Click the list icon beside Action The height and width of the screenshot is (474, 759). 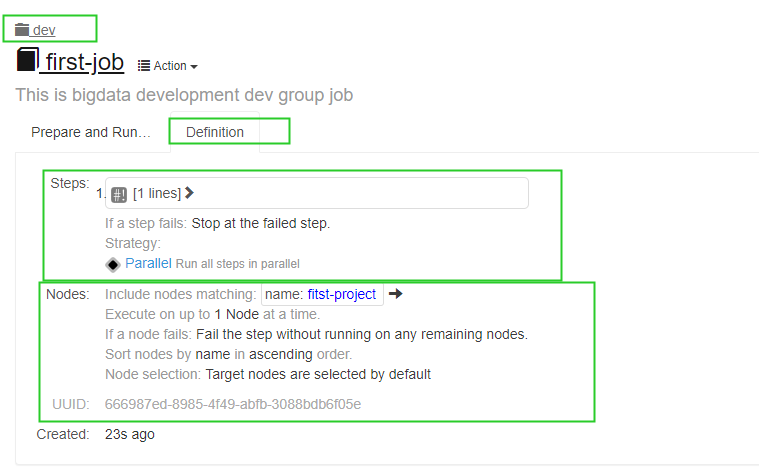(144, 66)
